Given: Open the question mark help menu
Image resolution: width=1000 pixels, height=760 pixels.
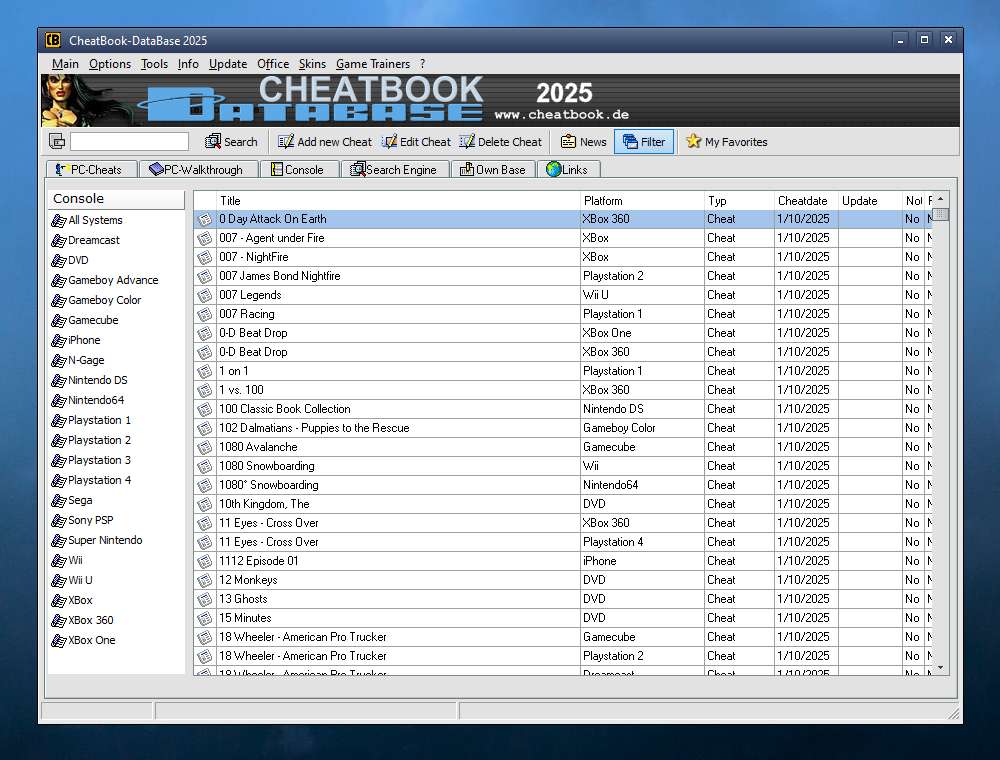Looking at the screenshot, I should (422, 64).
